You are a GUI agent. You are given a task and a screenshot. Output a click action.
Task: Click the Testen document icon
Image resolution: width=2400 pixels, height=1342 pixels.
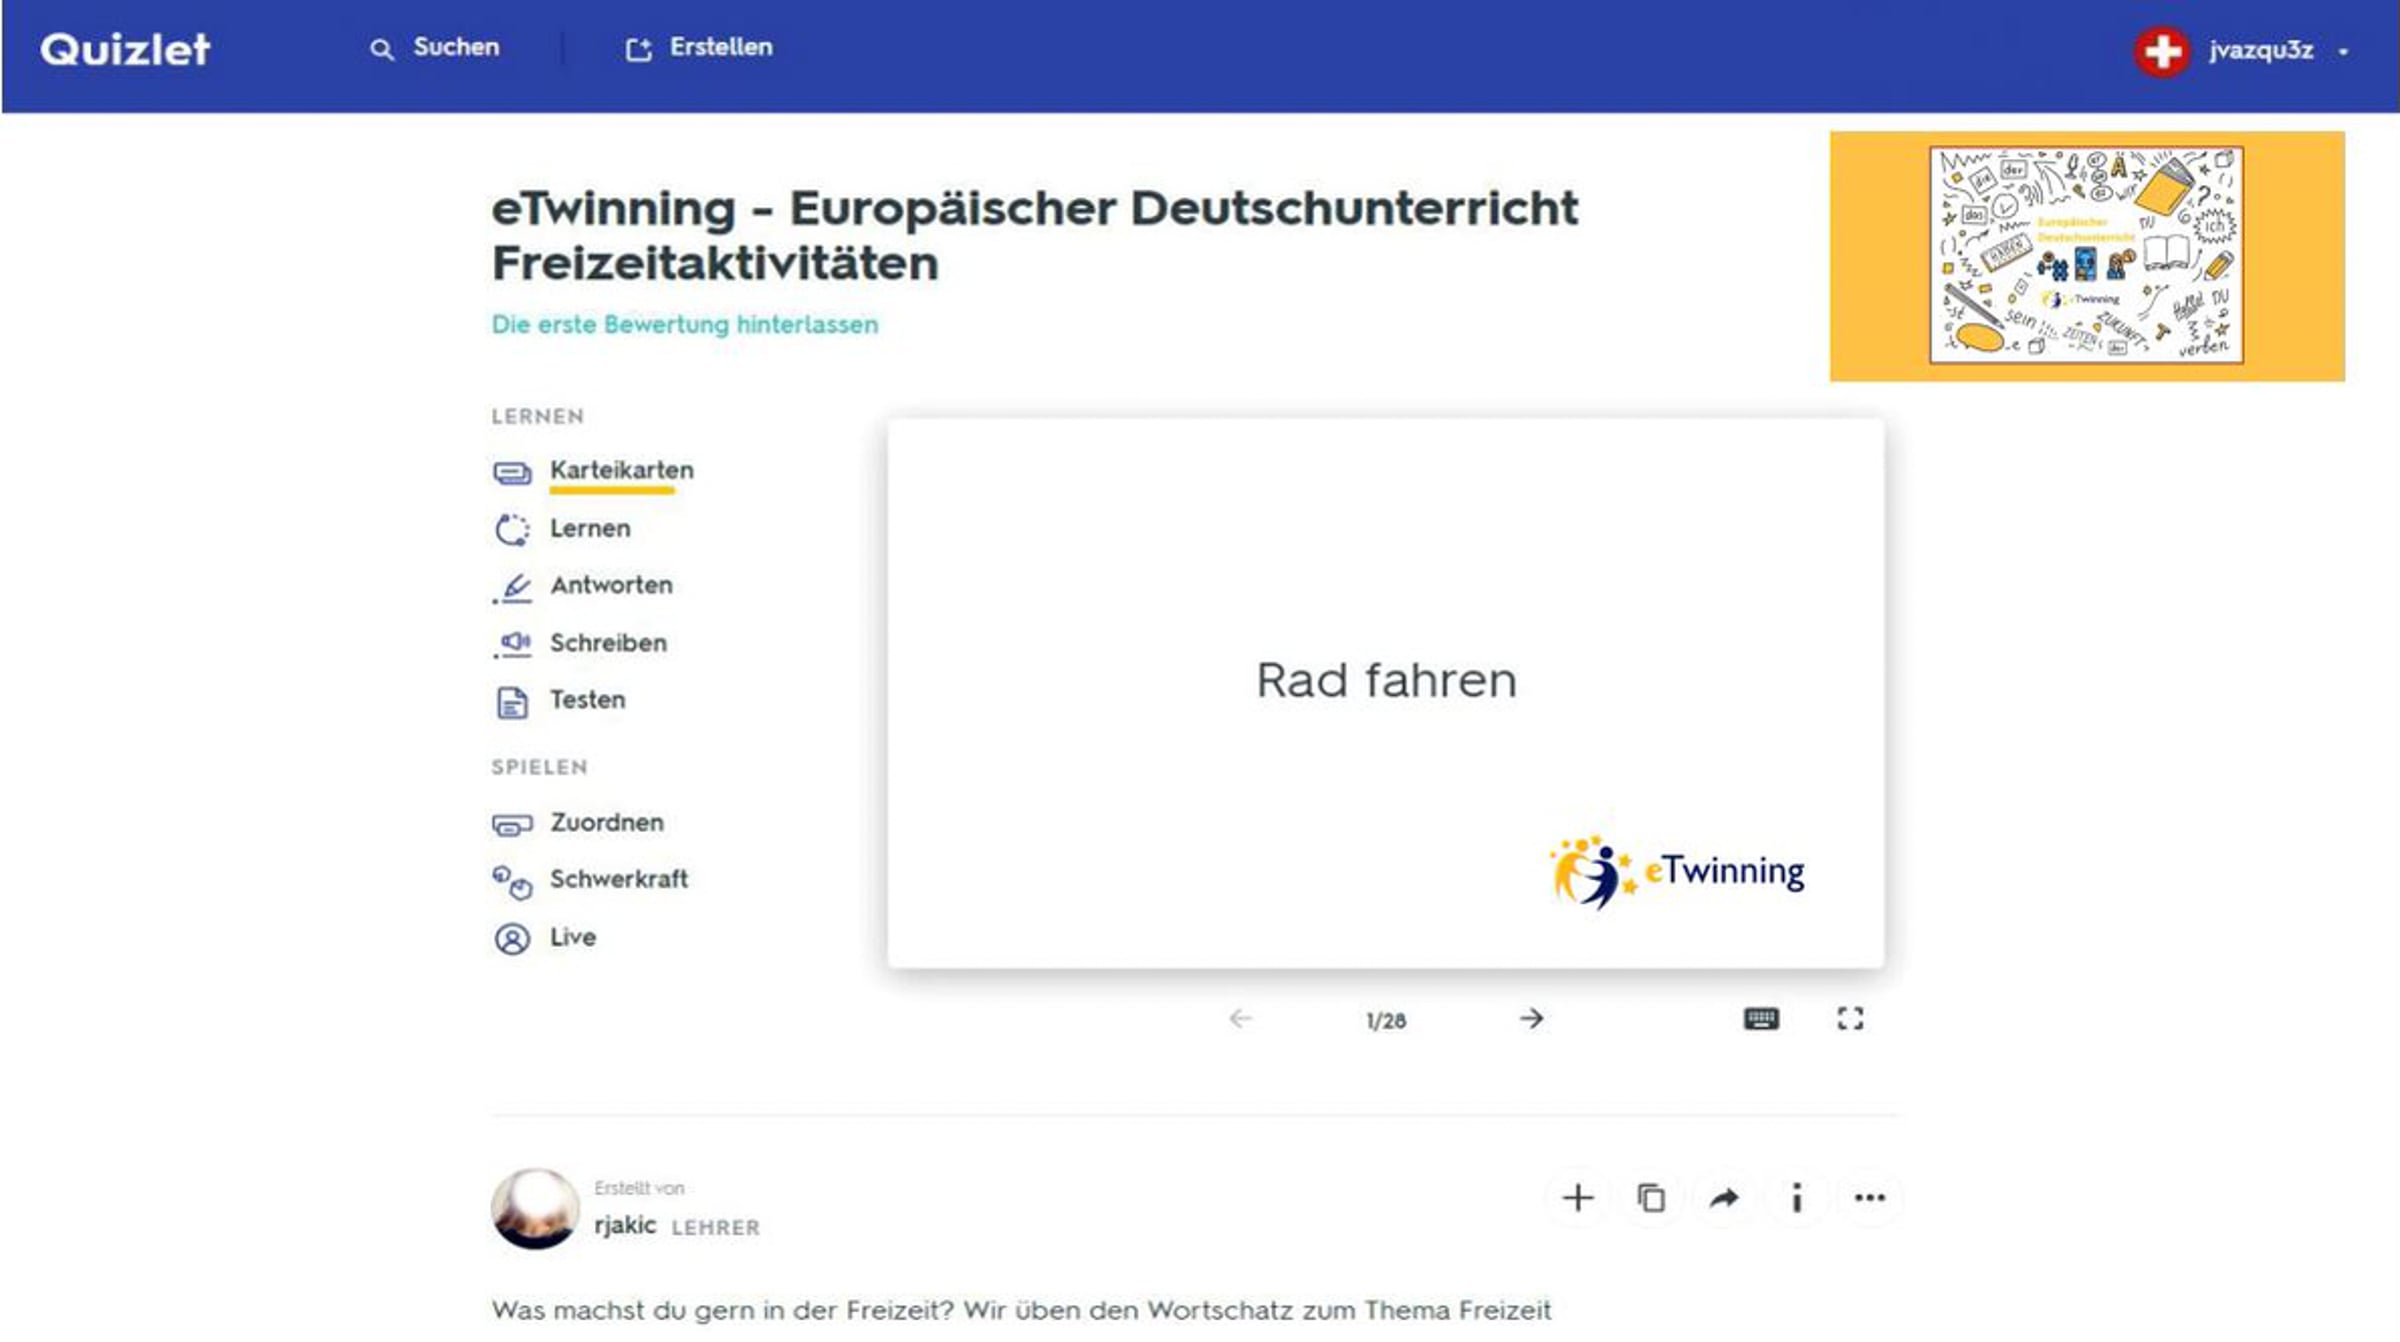(x=512, y=702)
